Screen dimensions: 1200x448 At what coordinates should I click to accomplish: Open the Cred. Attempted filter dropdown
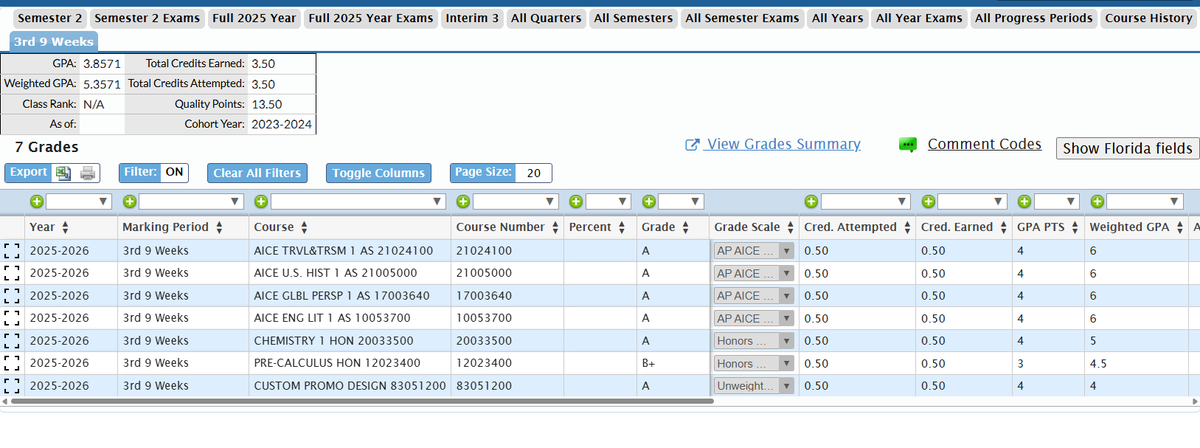[x=866, y=201]
